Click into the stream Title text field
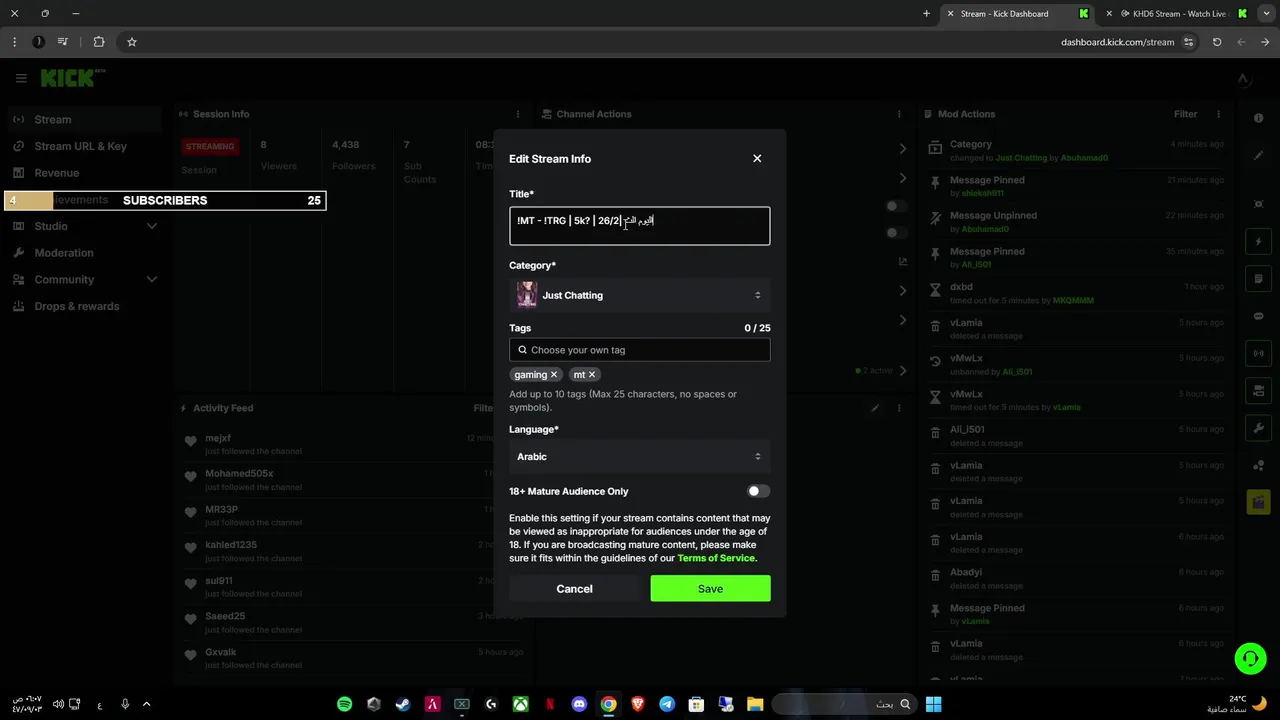 tap(640, 226)
